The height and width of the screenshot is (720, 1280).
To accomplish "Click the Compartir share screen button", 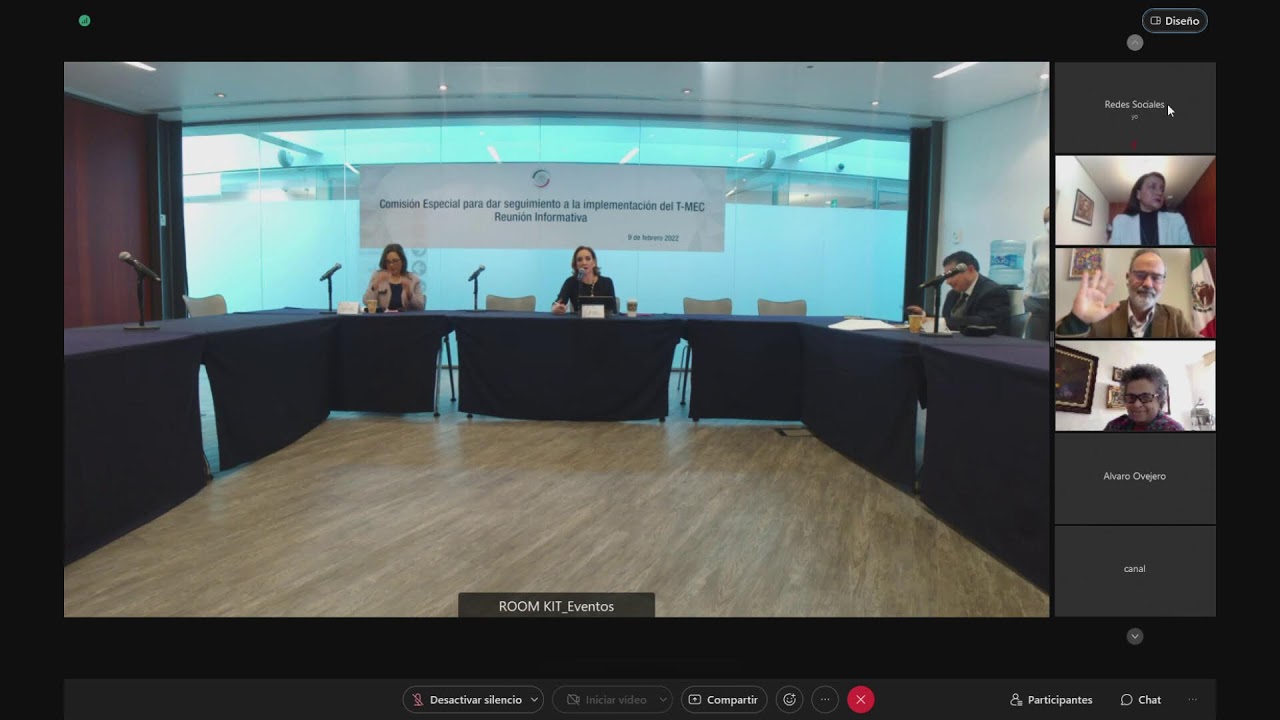I will pyautogui.click(x=724, y=700).
